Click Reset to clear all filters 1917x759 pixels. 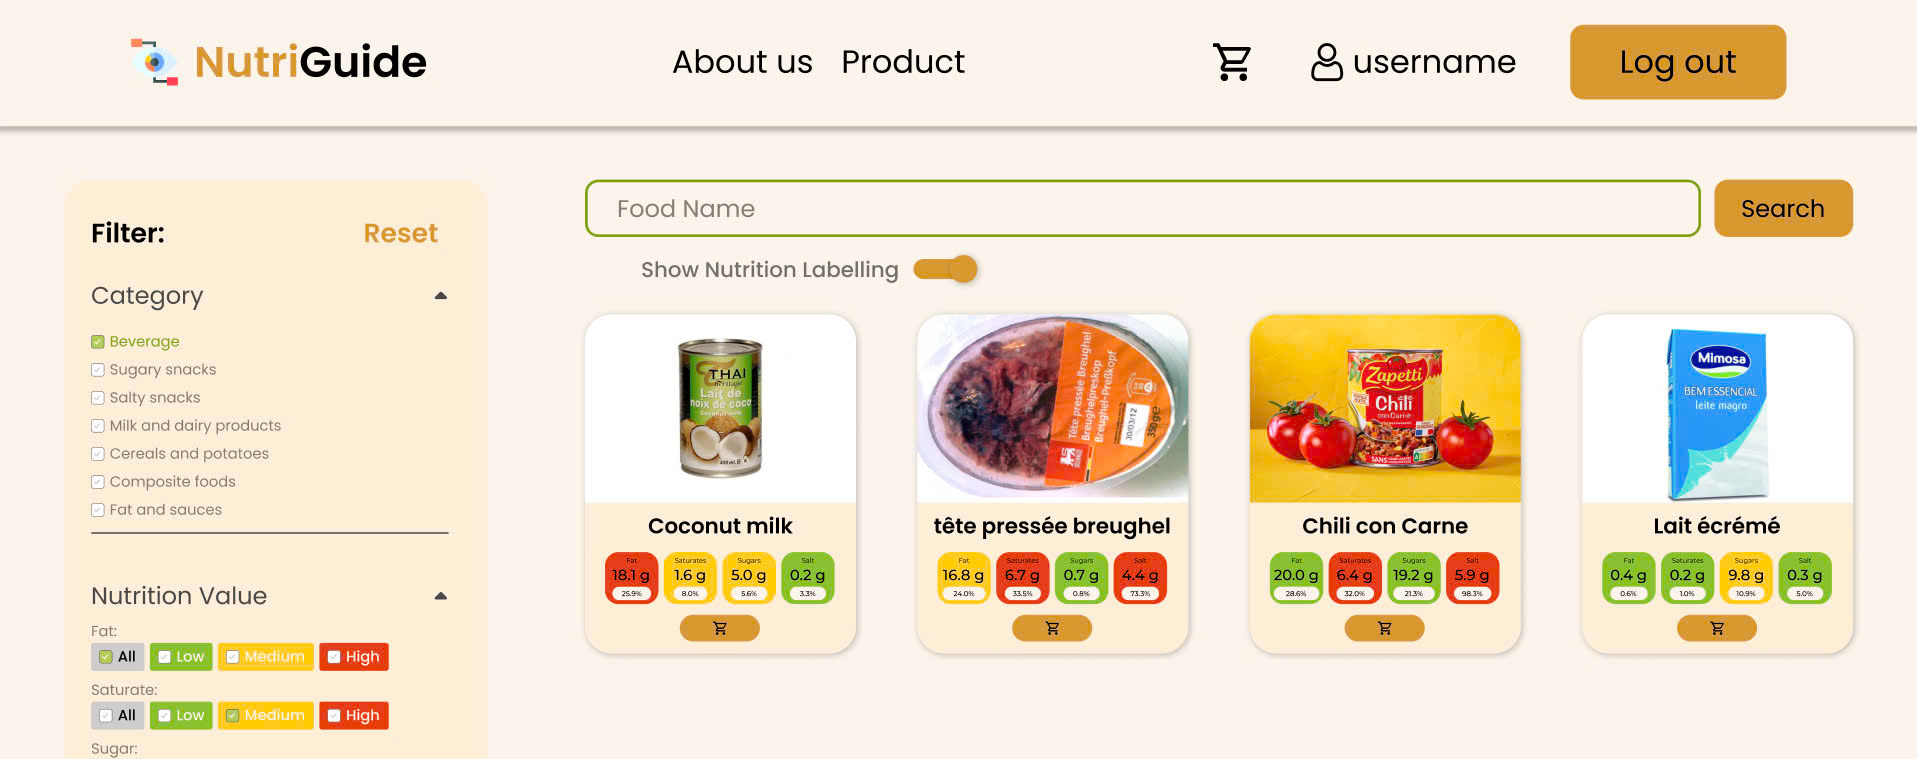400,233
